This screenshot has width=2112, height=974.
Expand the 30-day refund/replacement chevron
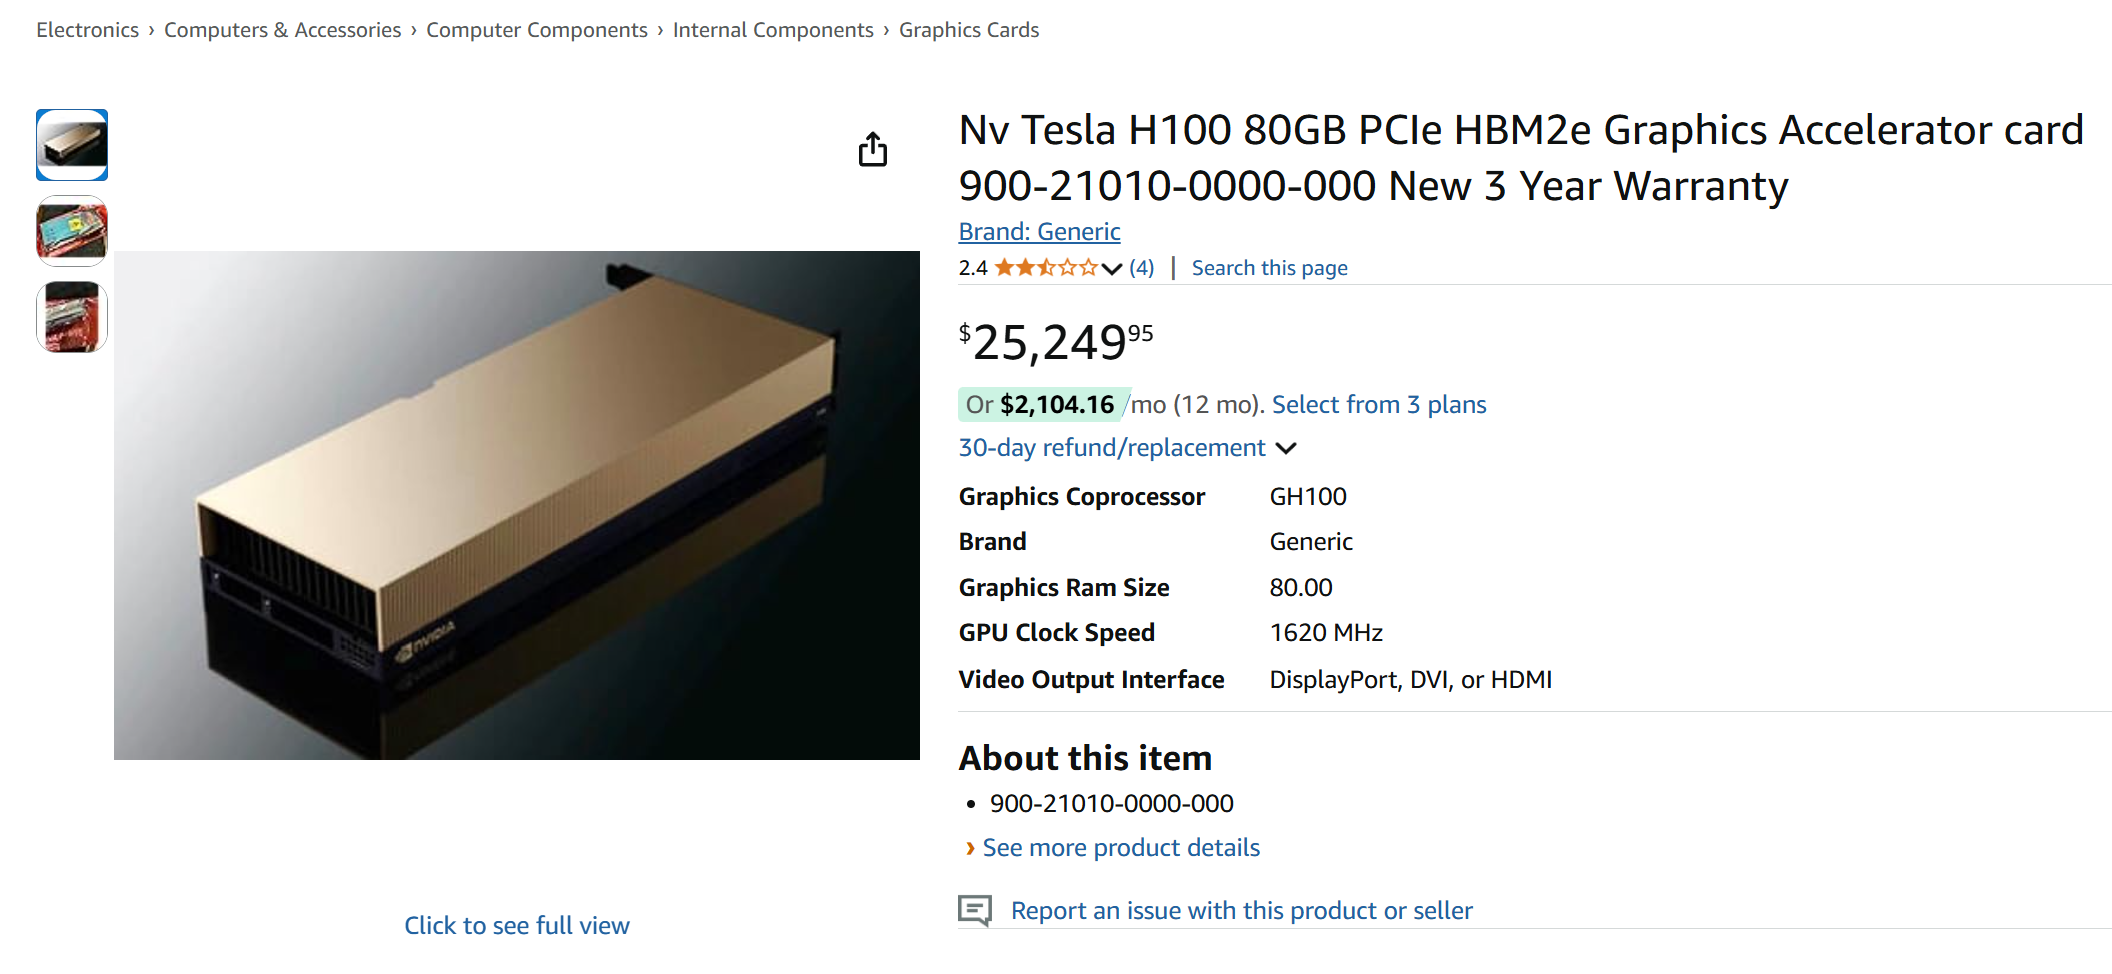[x=1287, y=448]
